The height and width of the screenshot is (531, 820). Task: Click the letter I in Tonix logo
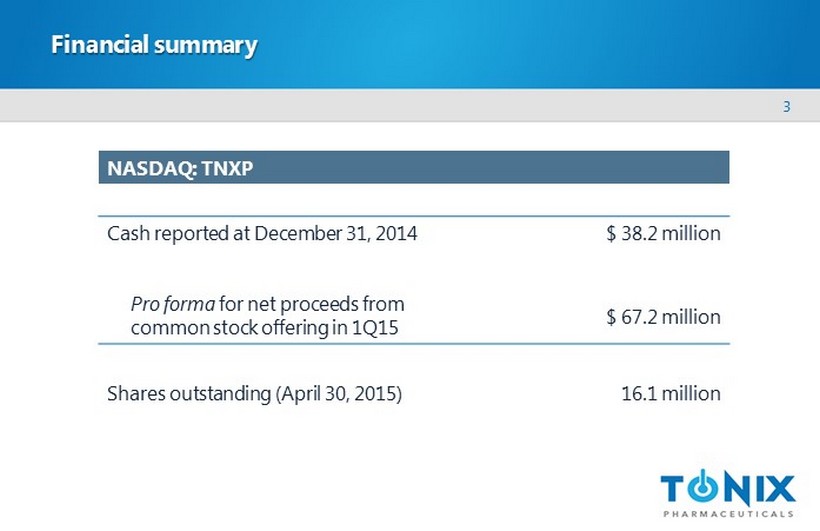pos(758,489)
